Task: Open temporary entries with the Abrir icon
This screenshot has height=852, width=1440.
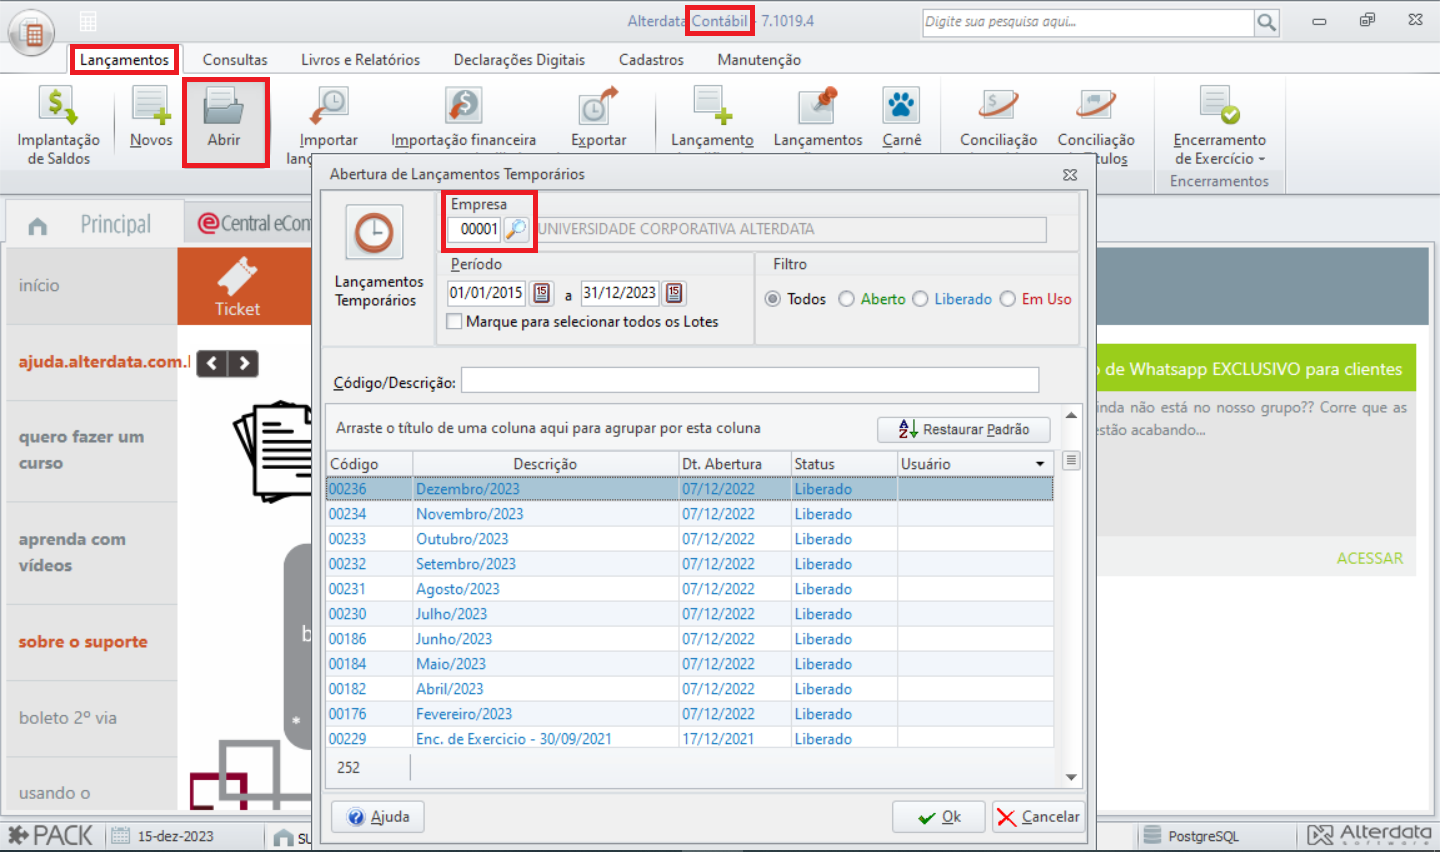Action: click(x=223, y=105)
